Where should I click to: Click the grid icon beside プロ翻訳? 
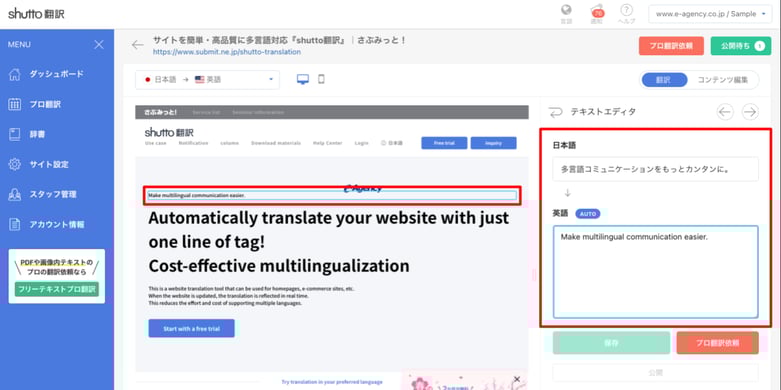15,105
